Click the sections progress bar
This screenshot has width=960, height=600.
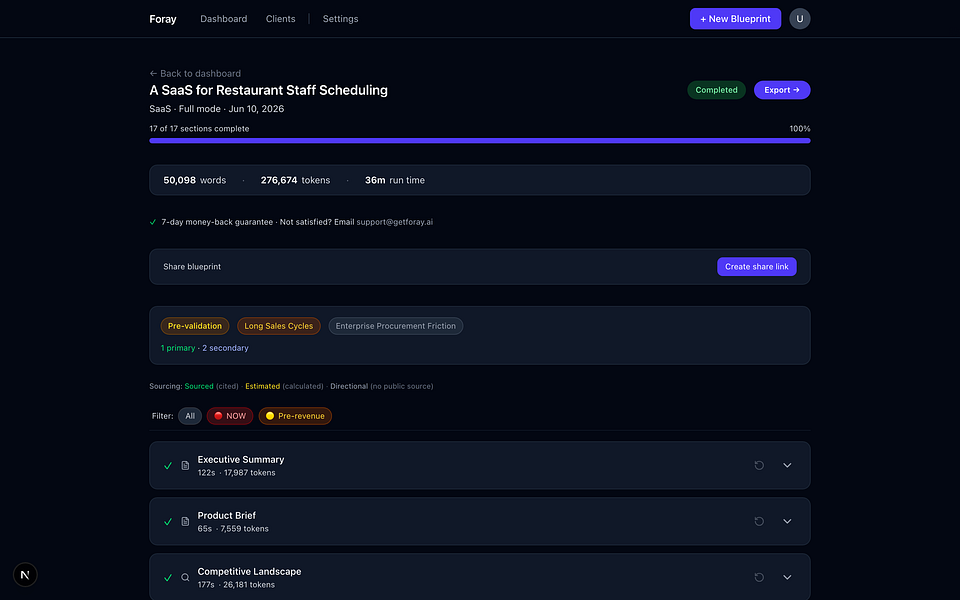pyautogui.click(x=480, y=141)
